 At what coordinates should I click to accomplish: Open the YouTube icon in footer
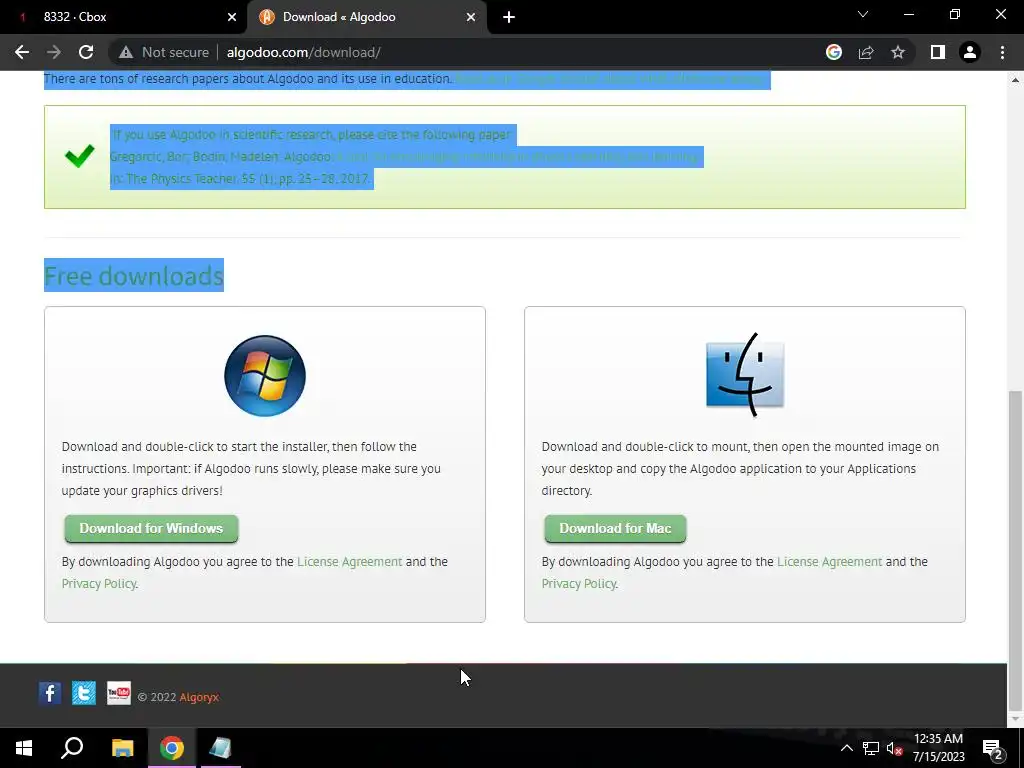click(x=119, y=693)
